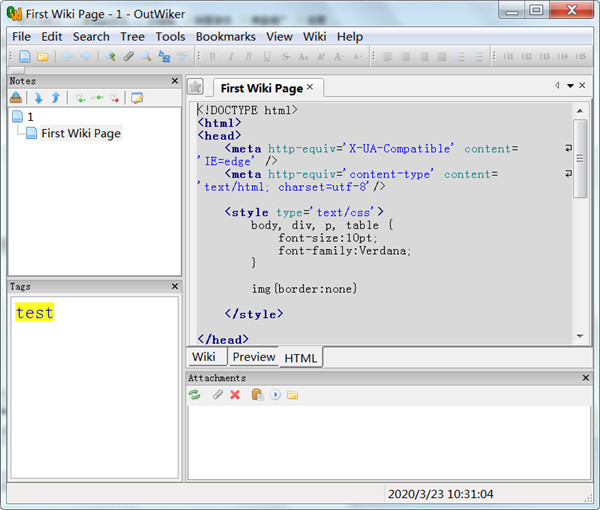Click the yellow 'test' tag

34,313
